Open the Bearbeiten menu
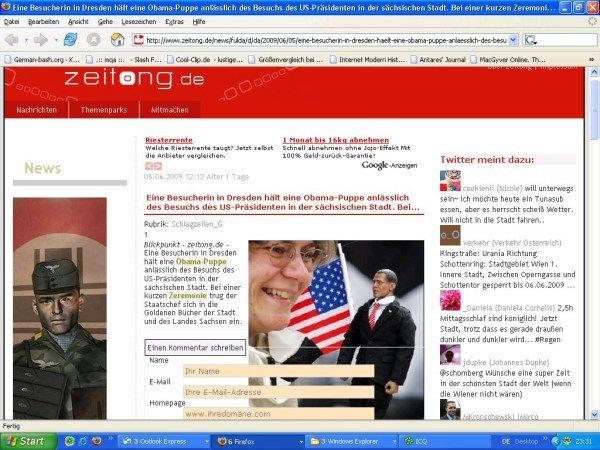The height and width of the screenshot is (450, 600). [x=44, y=22]
